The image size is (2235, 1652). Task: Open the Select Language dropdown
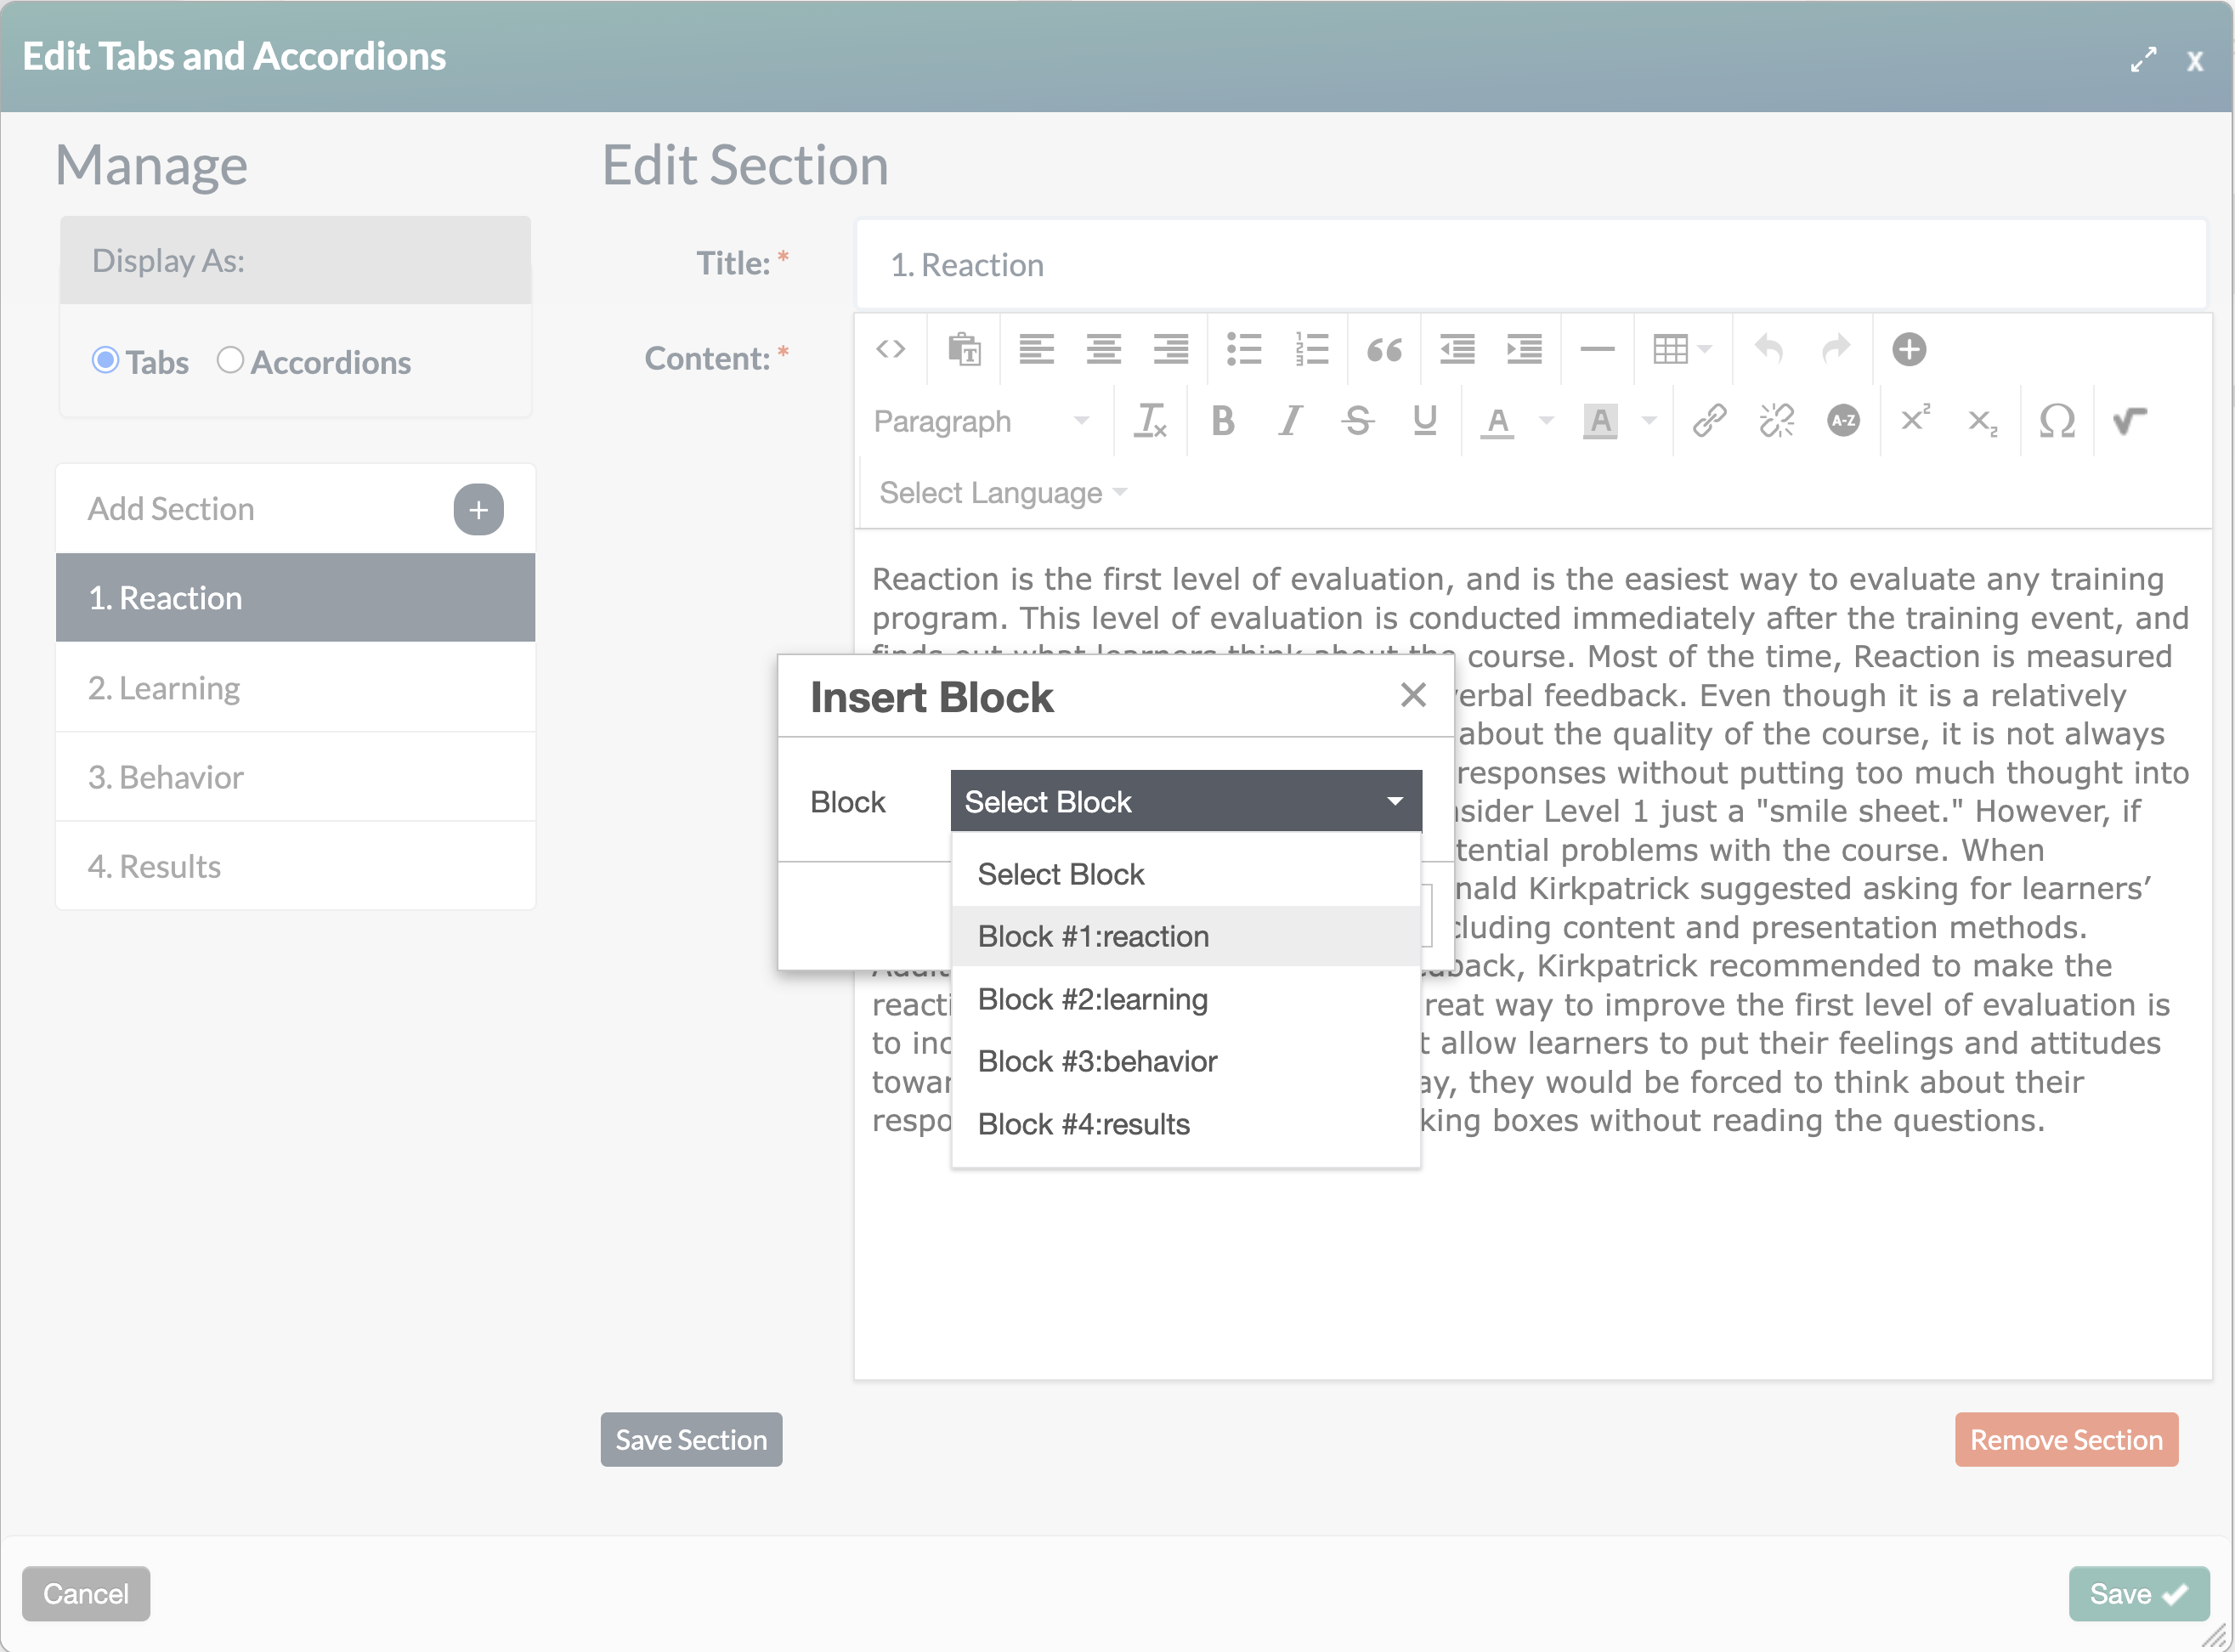tap(1002, 492)
